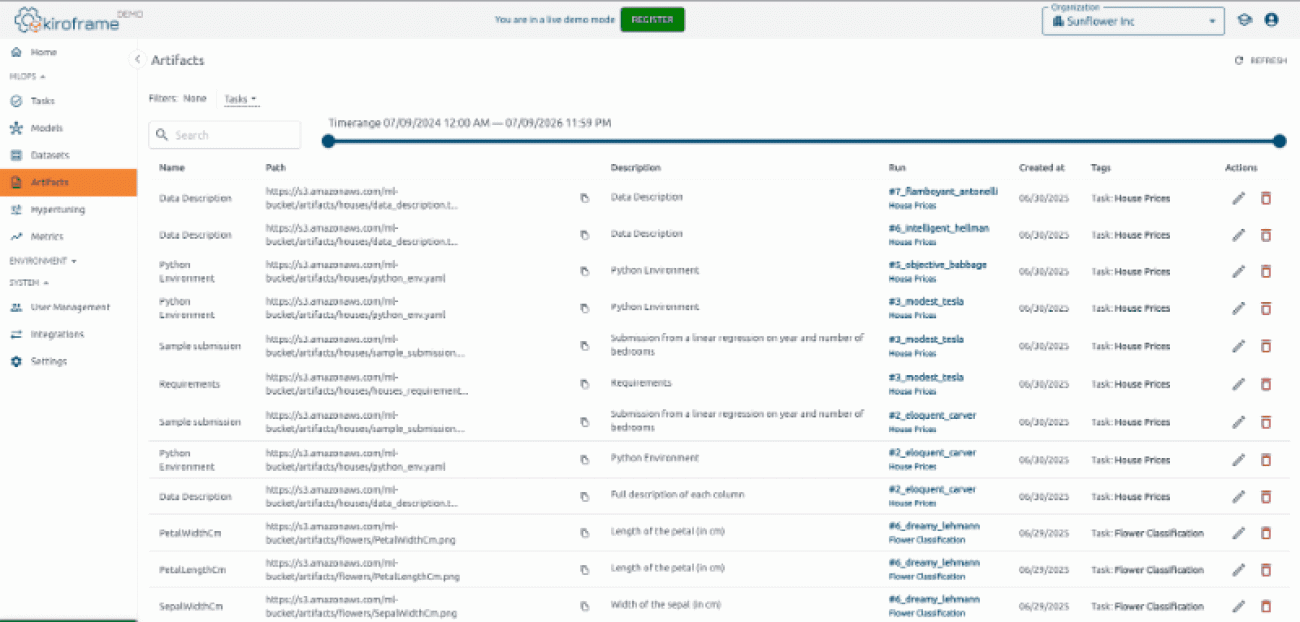Copy the path of the PetalWidthCm artifact
Screen dimensions: 1300x622
coord(585,533)
